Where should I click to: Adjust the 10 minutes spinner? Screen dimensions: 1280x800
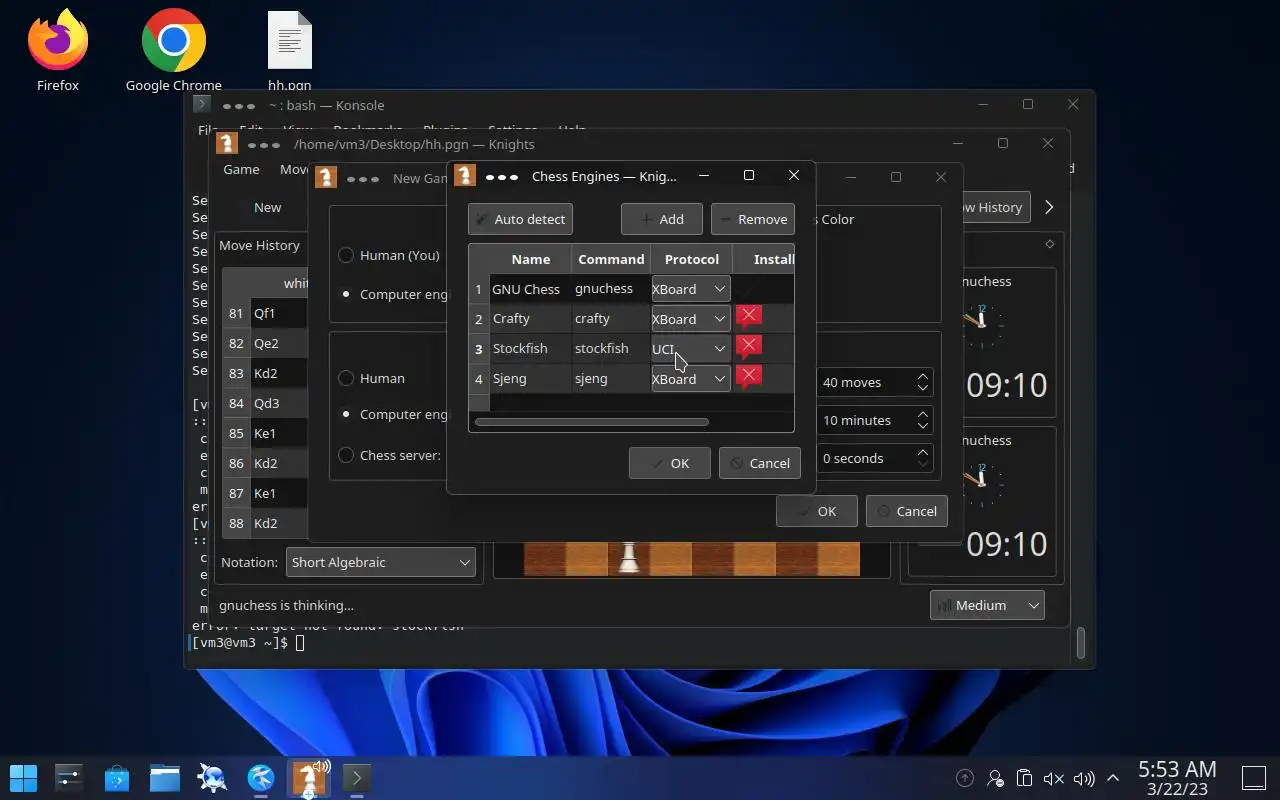click(875, 420)
